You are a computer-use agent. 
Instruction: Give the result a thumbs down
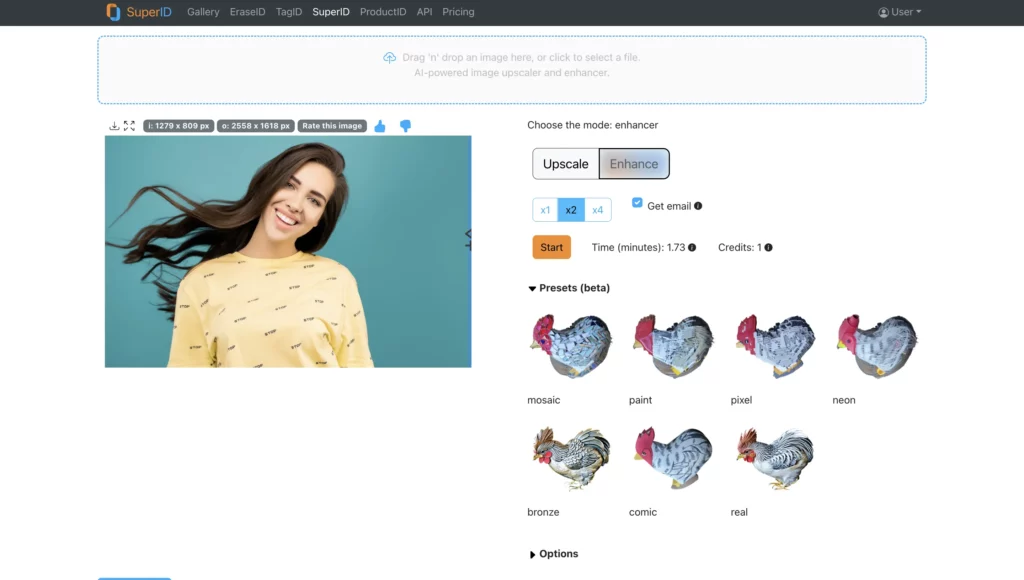(x=405, y=125)
